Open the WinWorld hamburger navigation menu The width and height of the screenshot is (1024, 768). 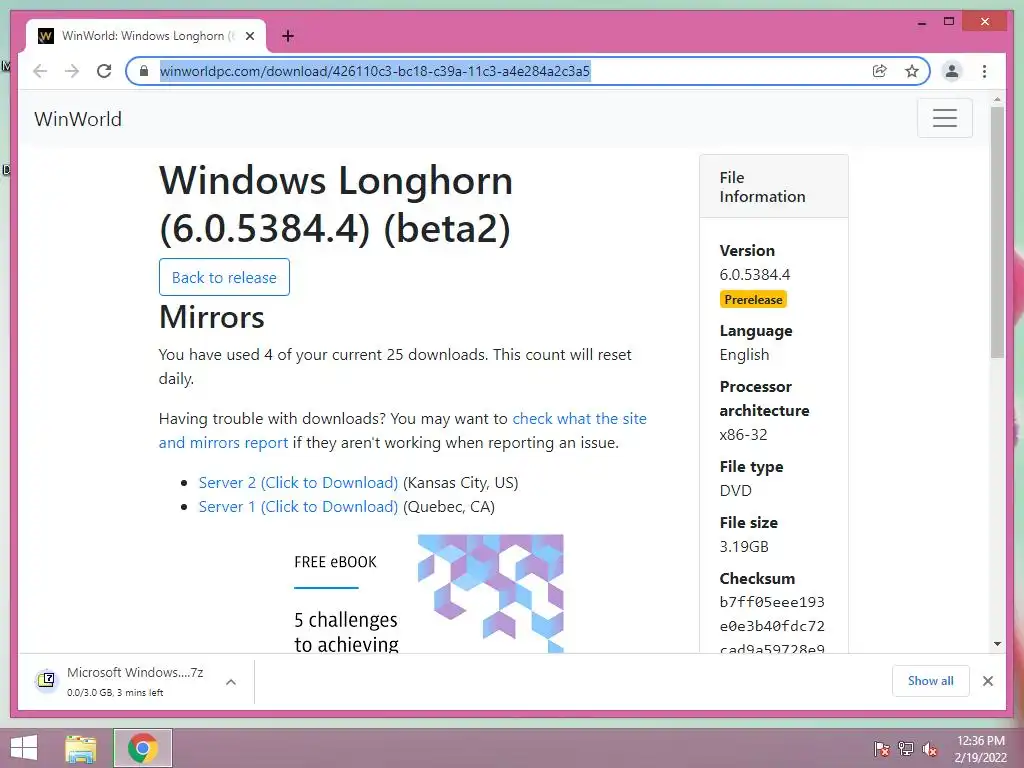click(x=944, y=118)
